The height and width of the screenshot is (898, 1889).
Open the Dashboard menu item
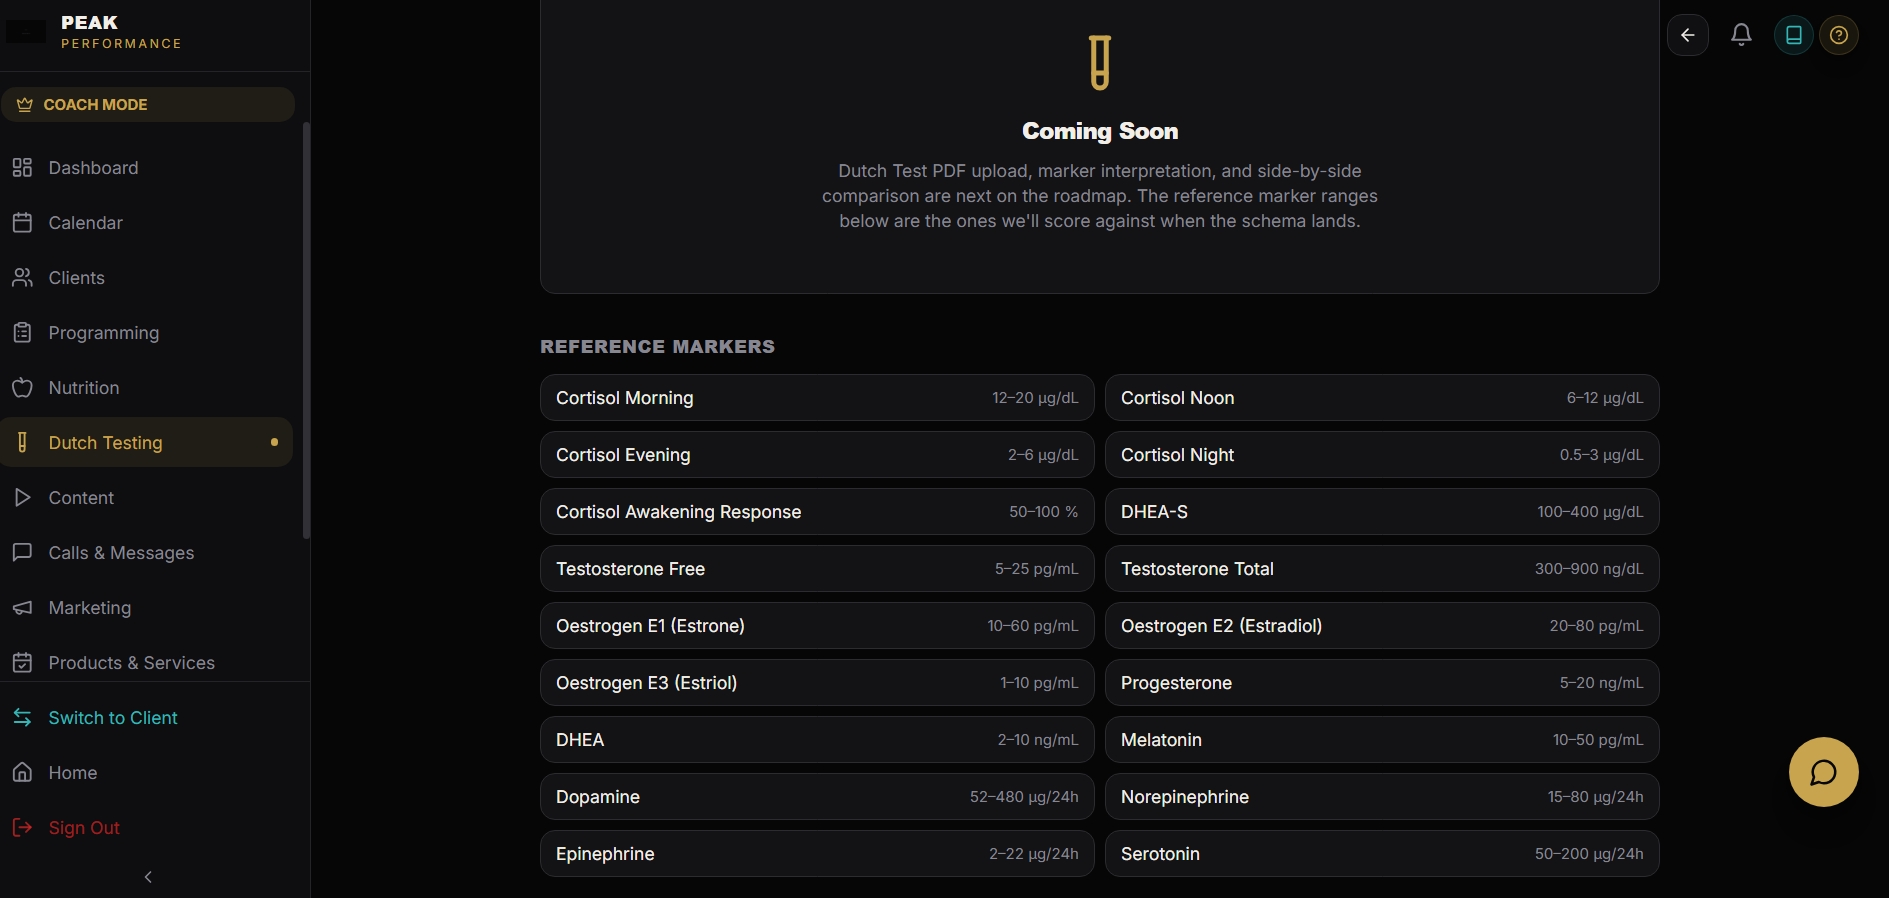(x=146, y=167)
